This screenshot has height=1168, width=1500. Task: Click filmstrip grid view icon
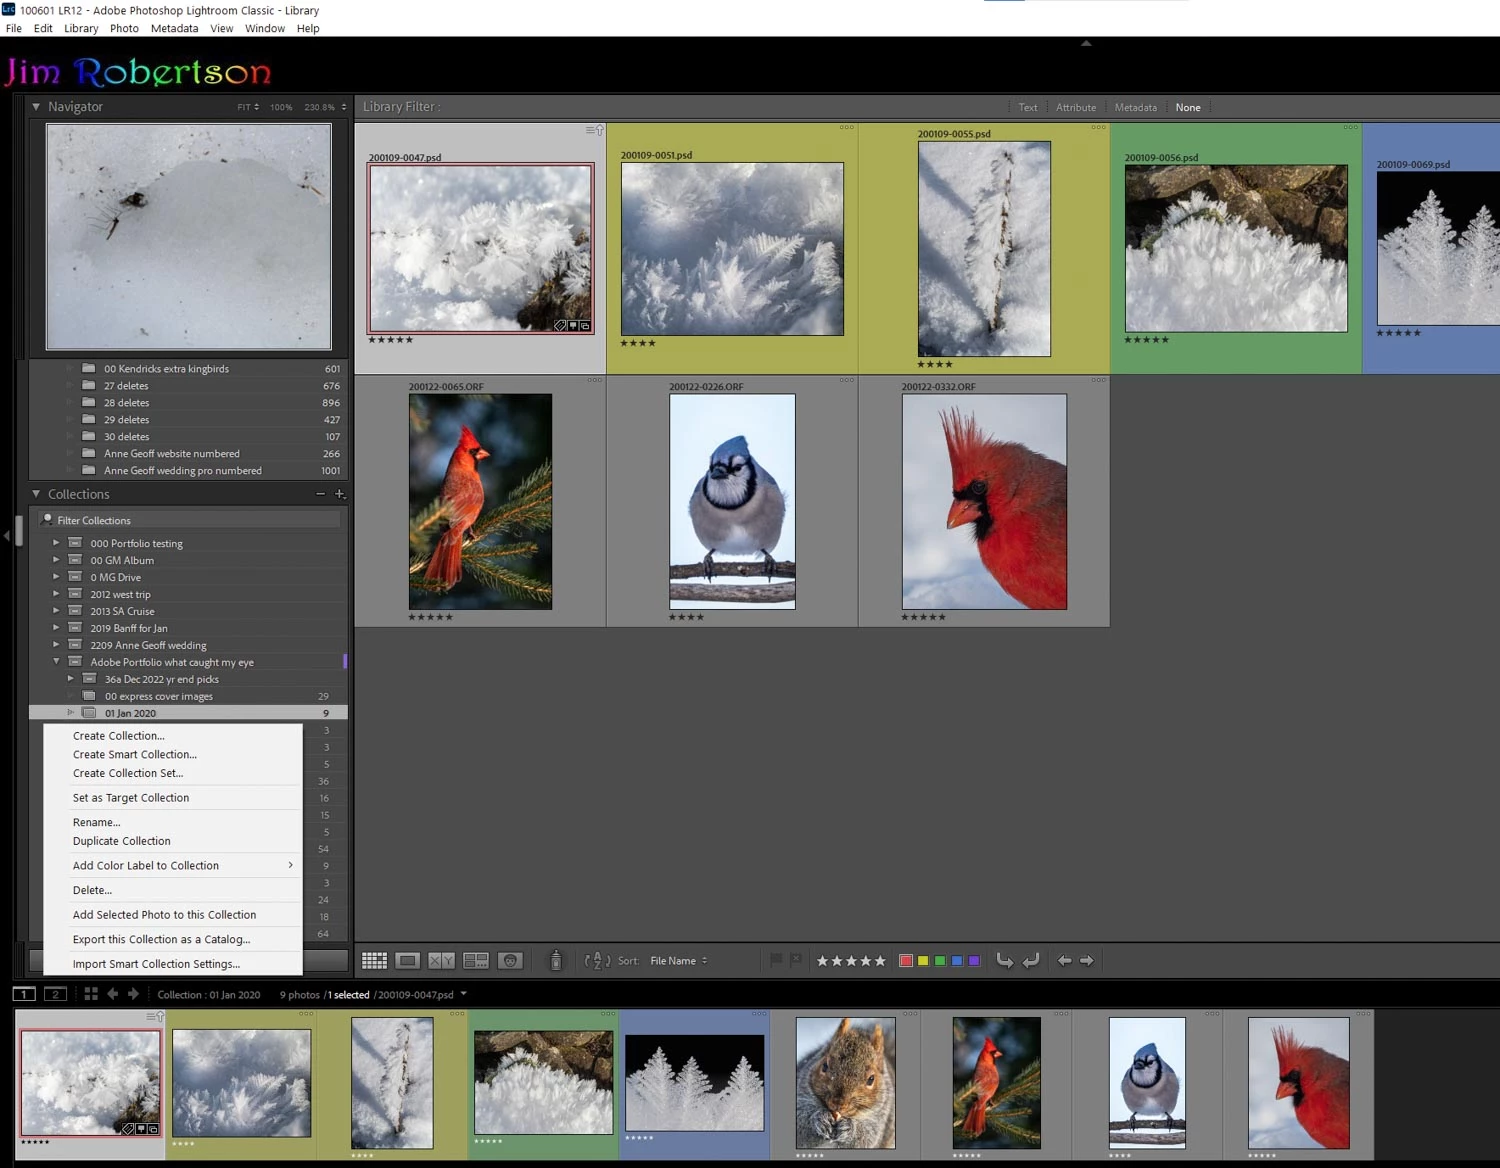pos(91,994)
